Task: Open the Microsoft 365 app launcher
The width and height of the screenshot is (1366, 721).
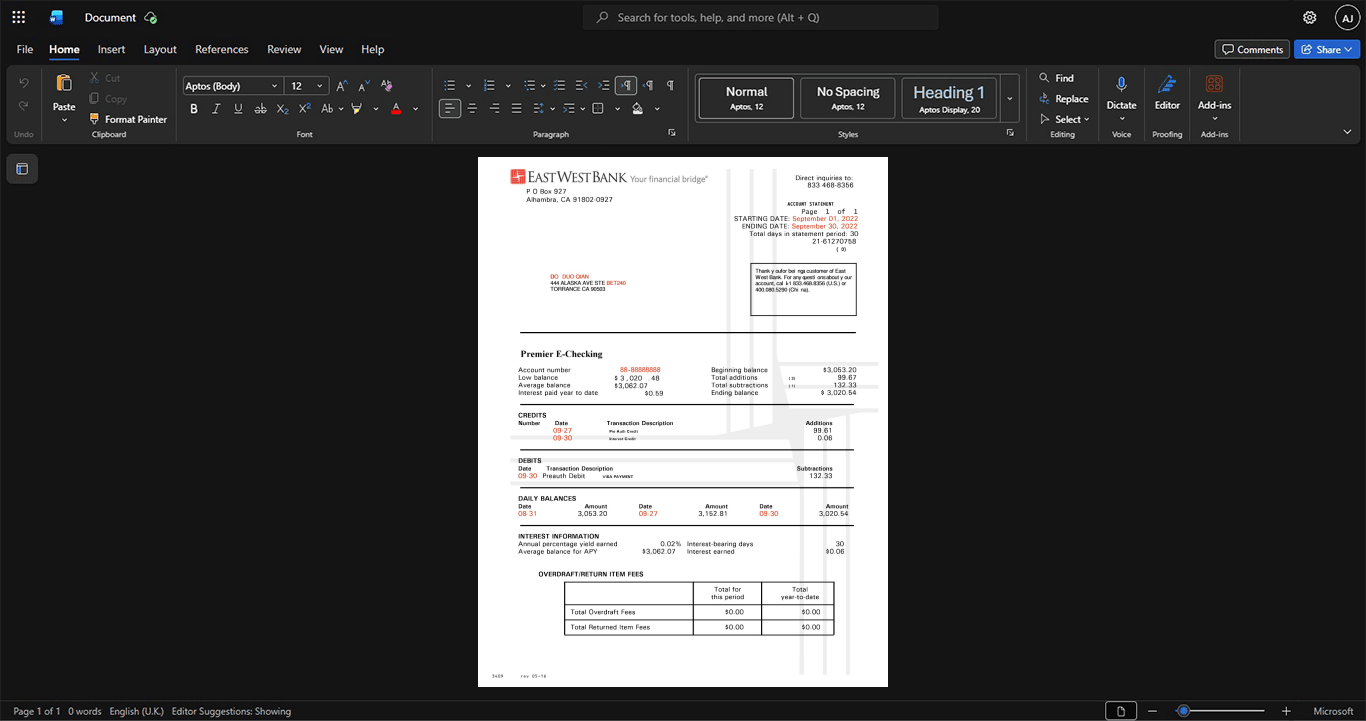Action: 18,17
